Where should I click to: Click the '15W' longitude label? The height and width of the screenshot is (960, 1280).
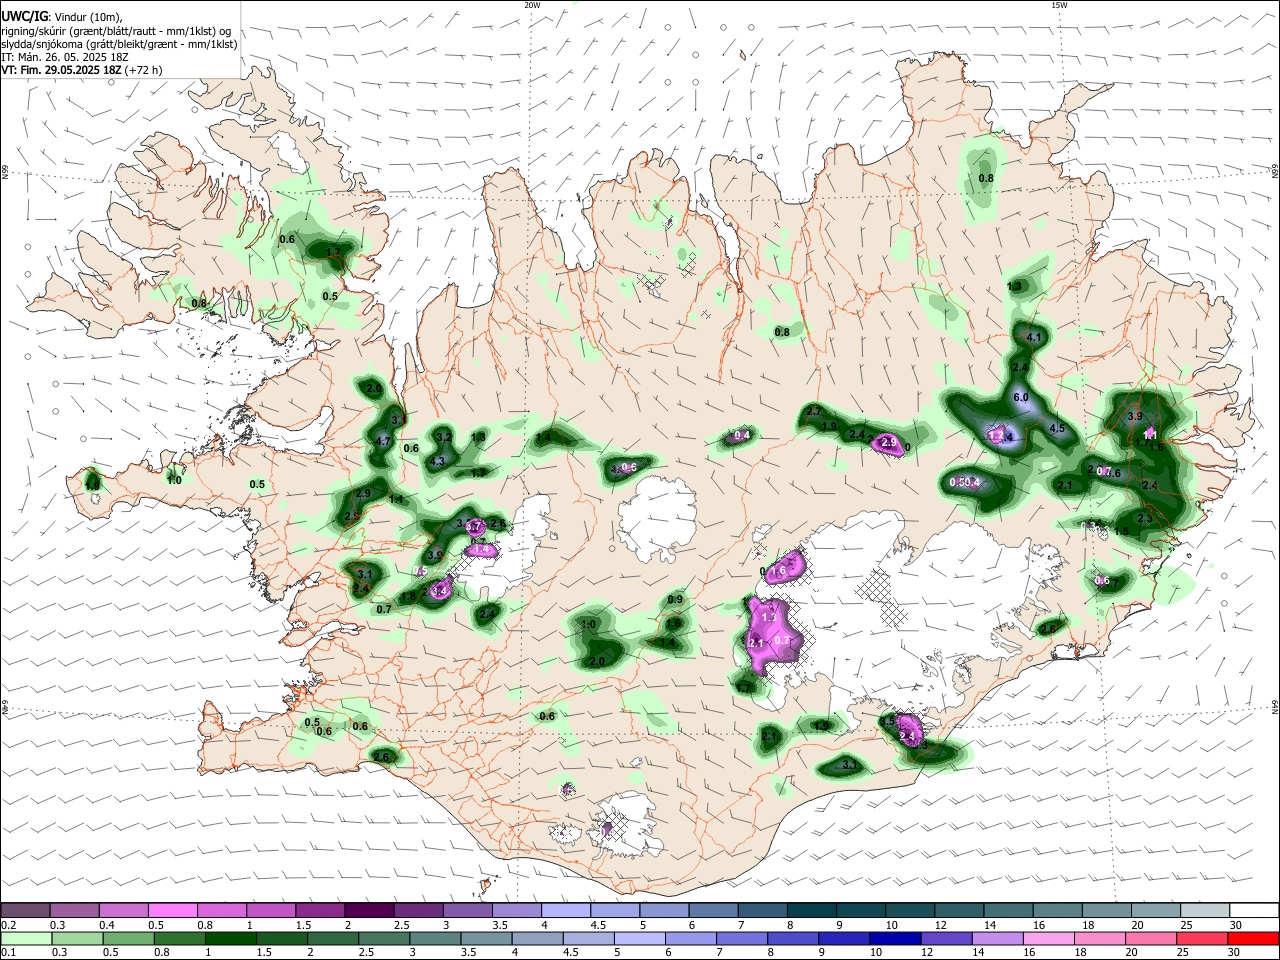point(1059,5)
